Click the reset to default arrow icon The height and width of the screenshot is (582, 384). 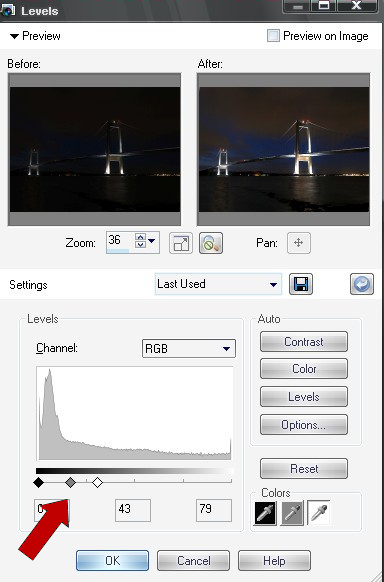pyautogui.click(x=362, y=284)
